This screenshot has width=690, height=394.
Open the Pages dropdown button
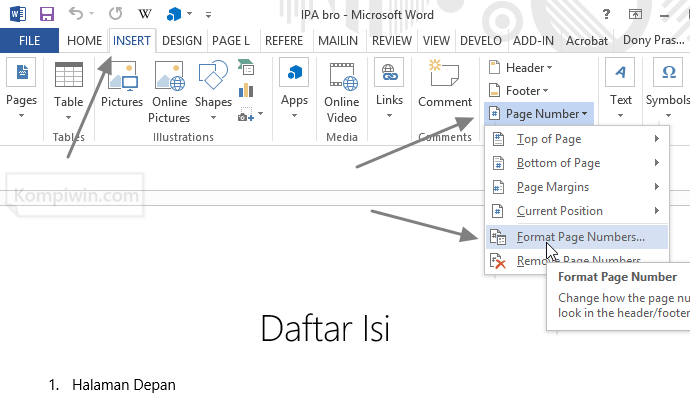[22, 88]
